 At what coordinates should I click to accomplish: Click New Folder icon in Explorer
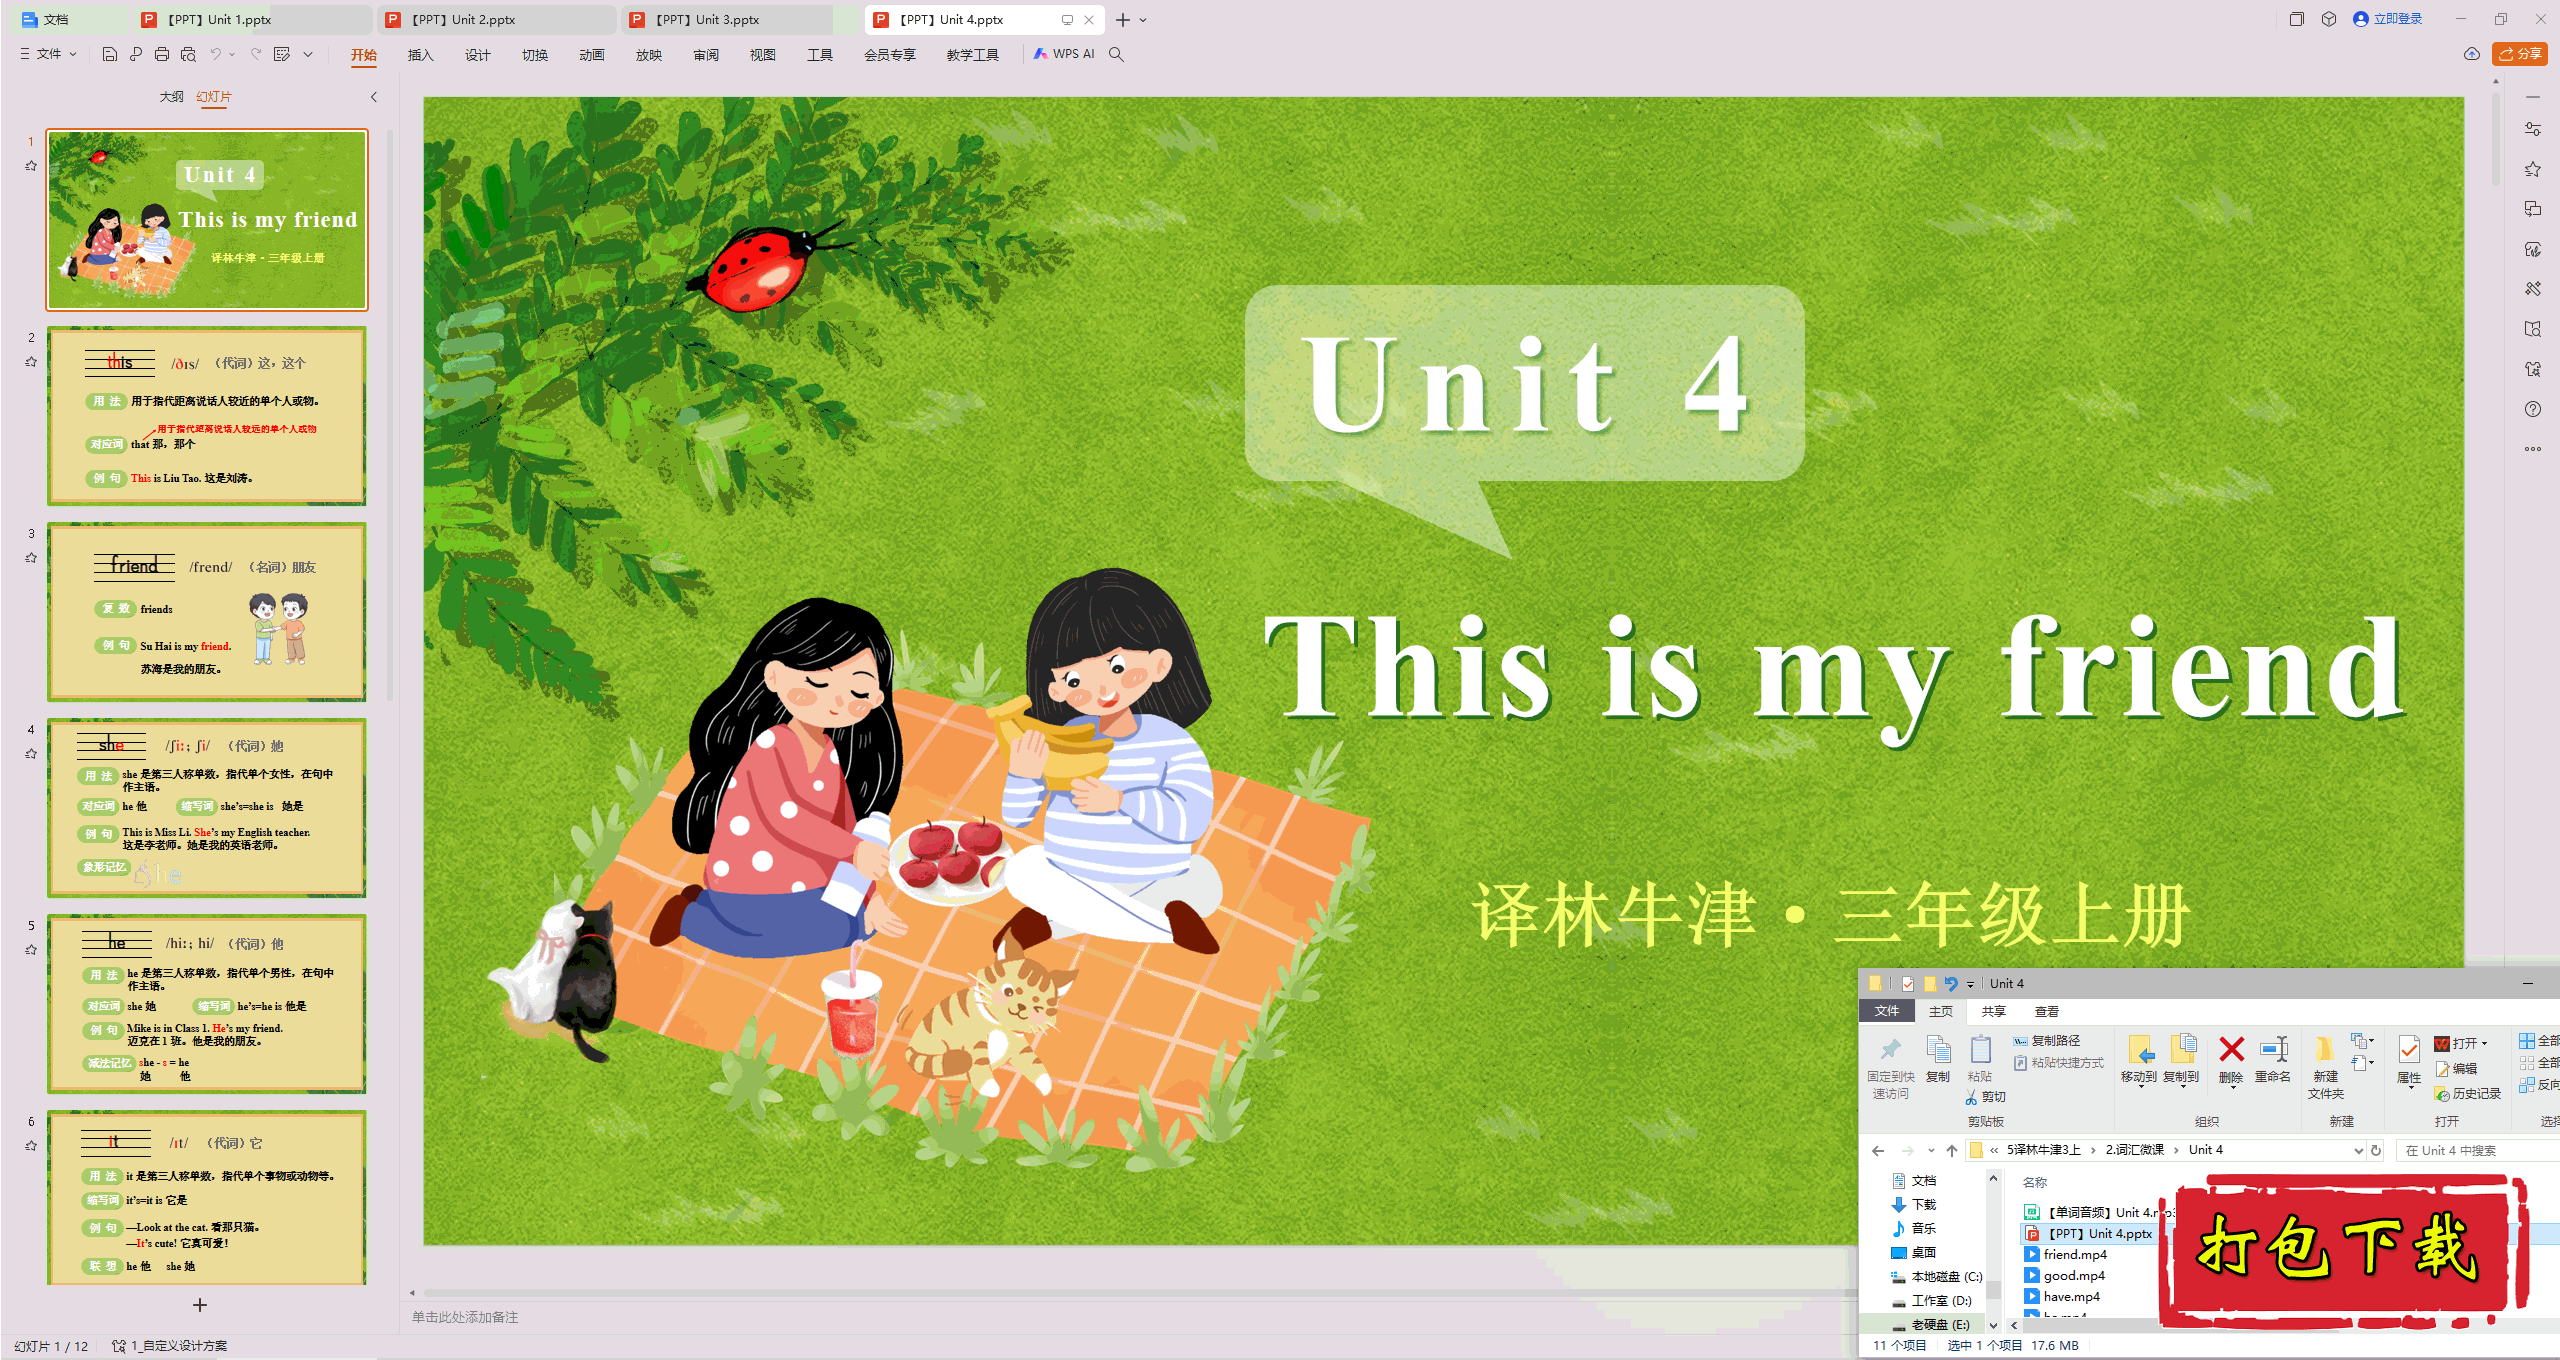click(2325, 1049)
